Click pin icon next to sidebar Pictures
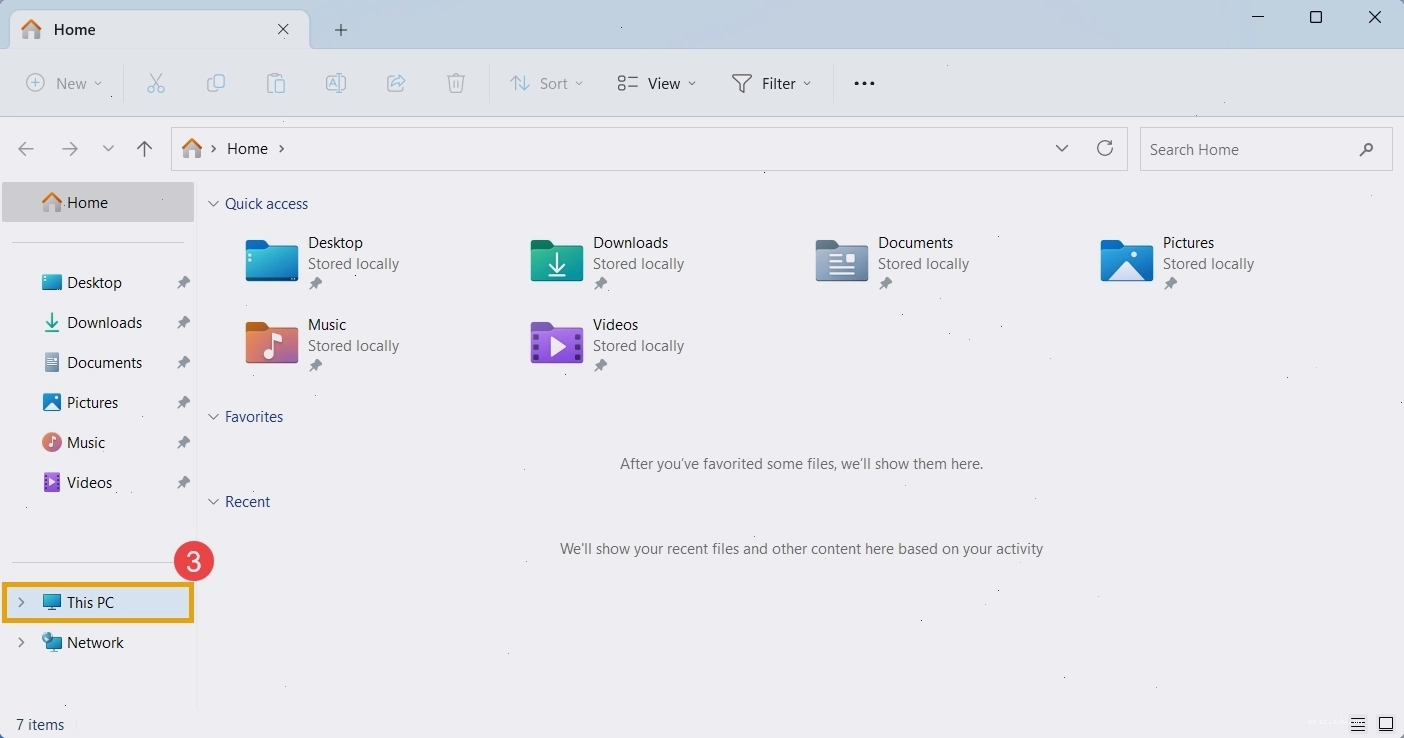 [x=183, y=403]
